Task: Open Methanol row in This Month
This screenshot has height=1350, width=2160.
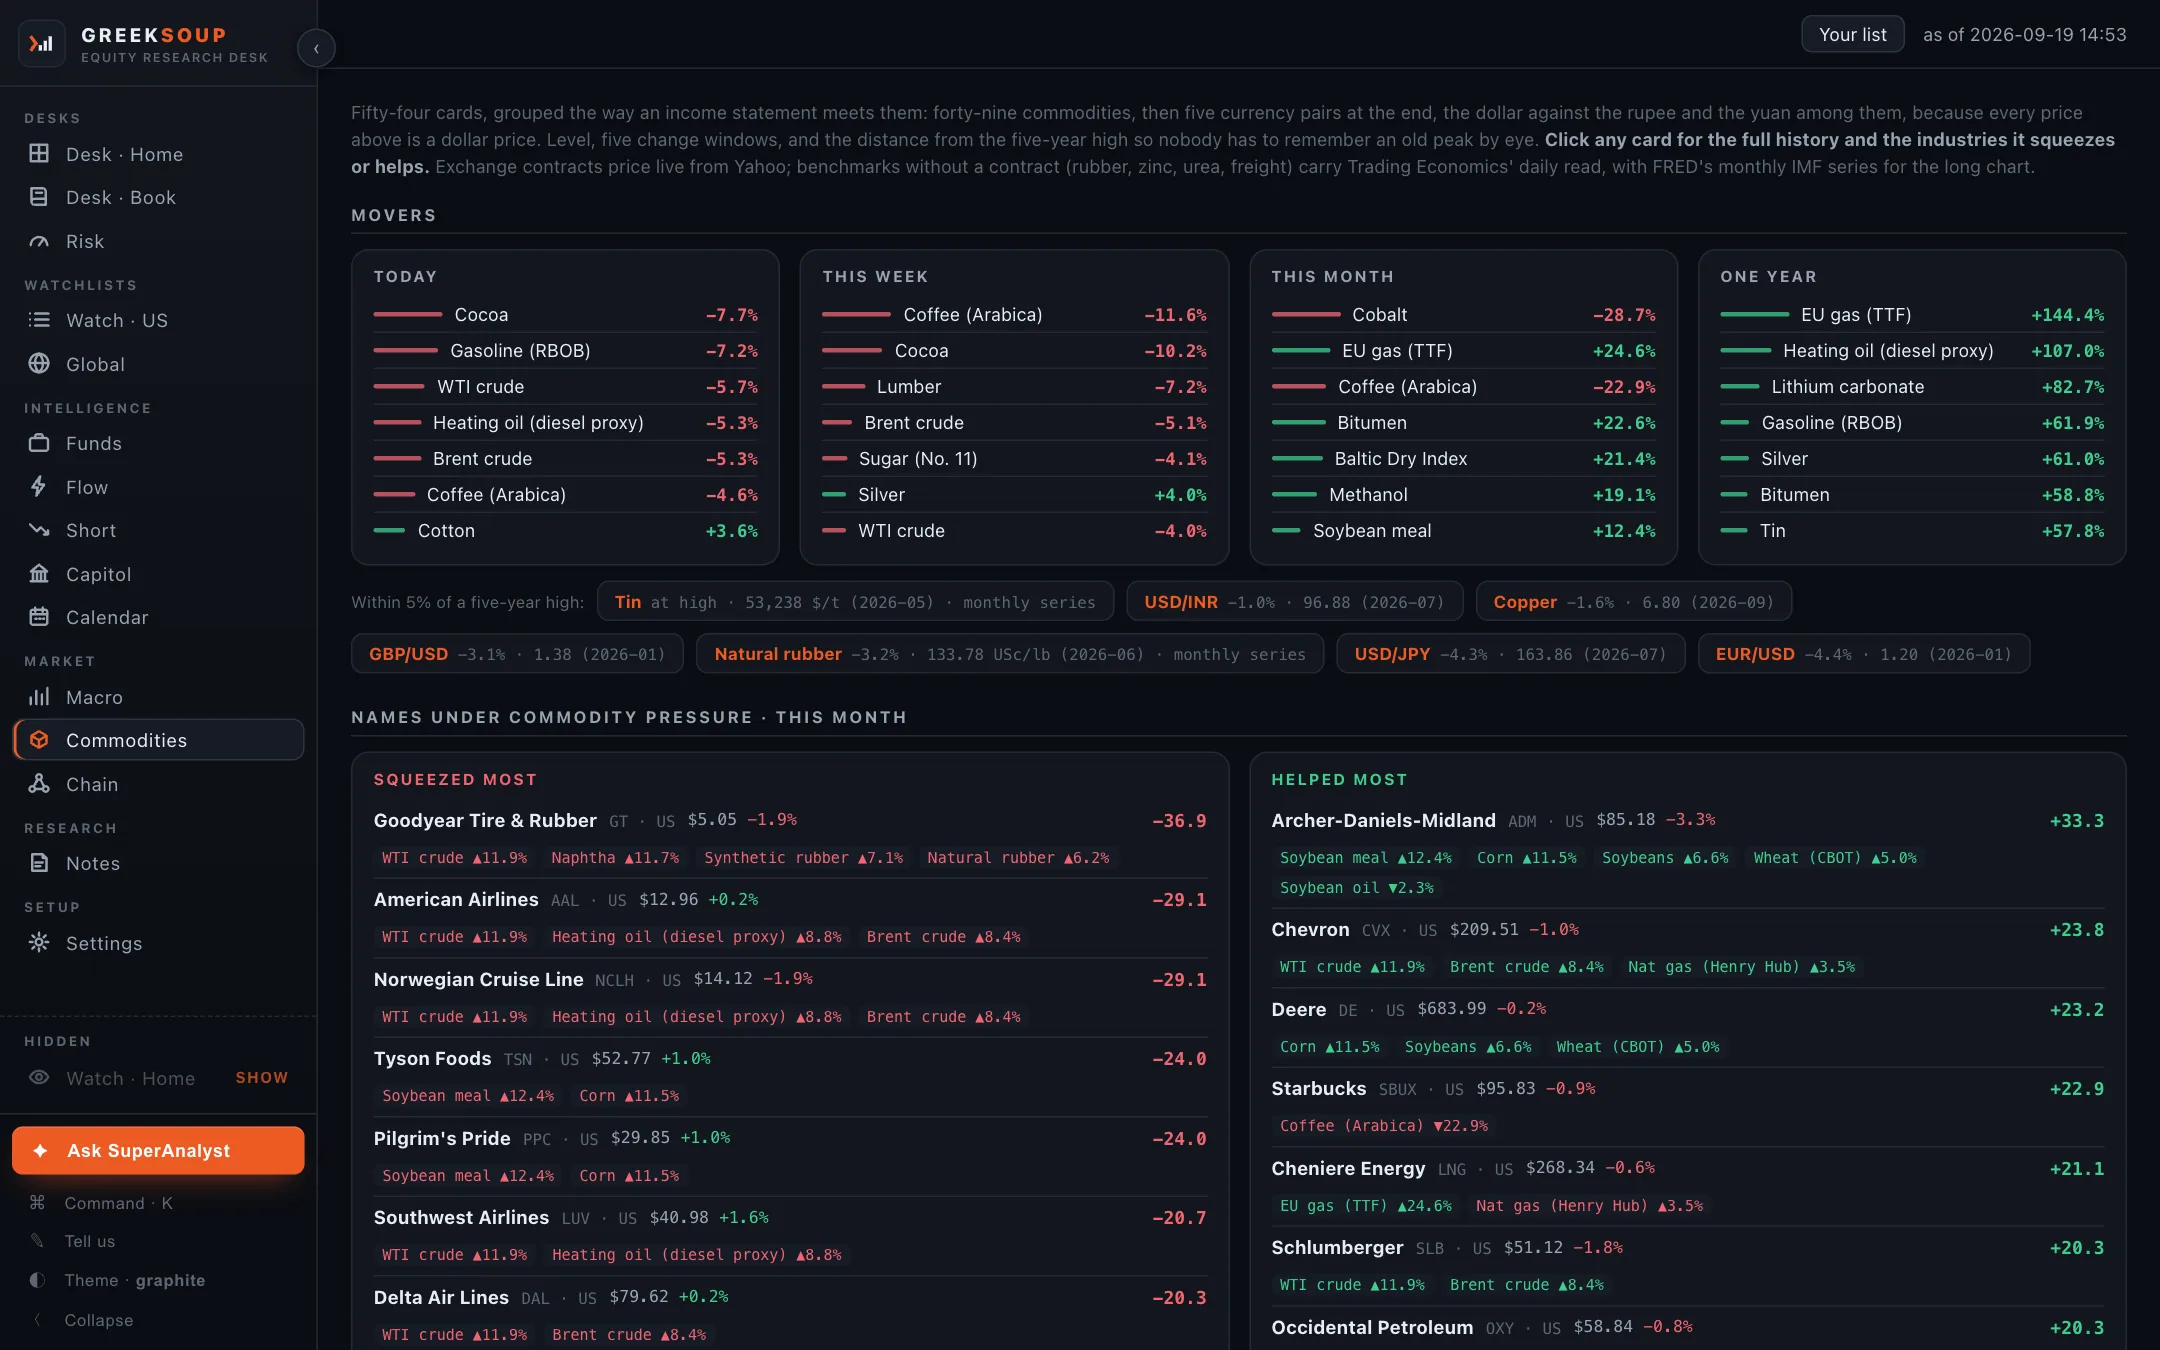Action: point(1463,495)
